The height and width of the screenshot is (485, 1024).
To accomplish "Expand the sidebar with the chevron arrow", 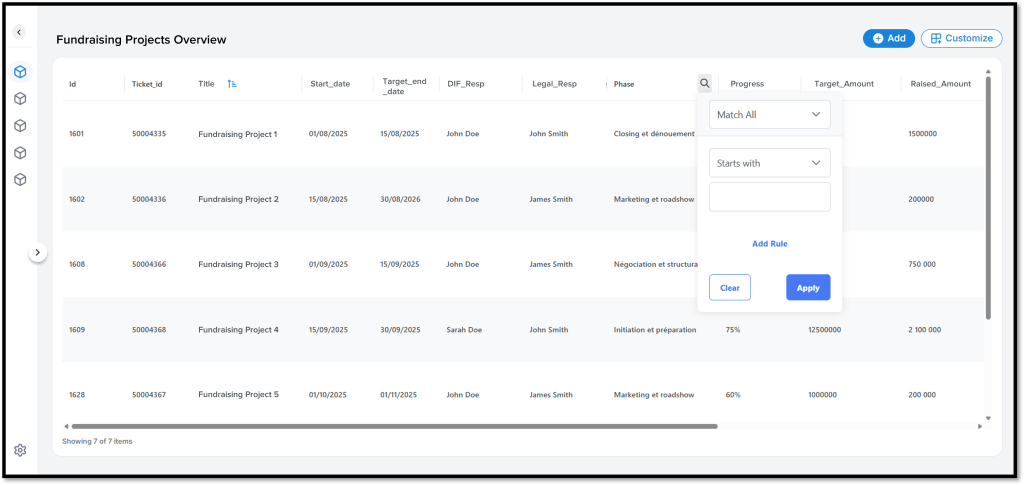I will [x=37, y=253].
